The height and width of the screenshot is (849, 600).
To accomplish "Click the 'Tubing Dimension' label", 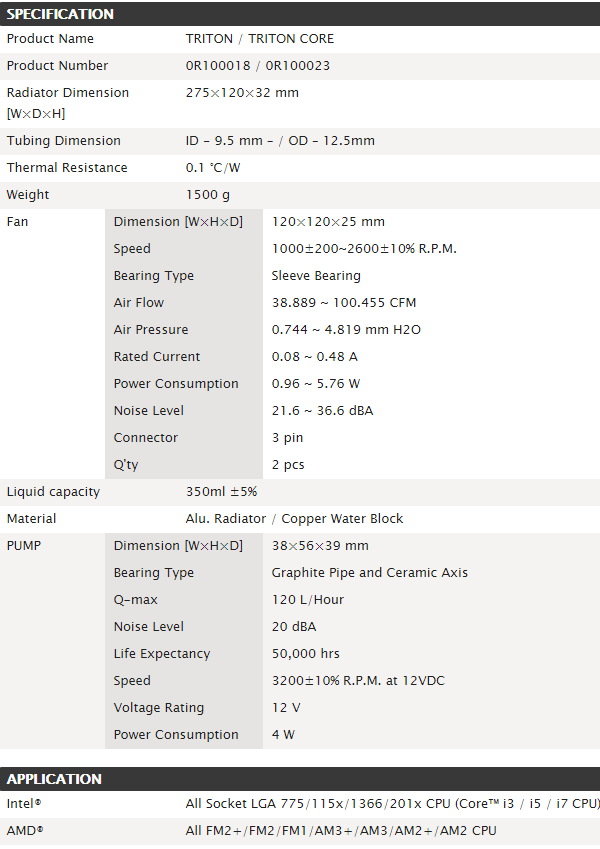I will point(63,141).
